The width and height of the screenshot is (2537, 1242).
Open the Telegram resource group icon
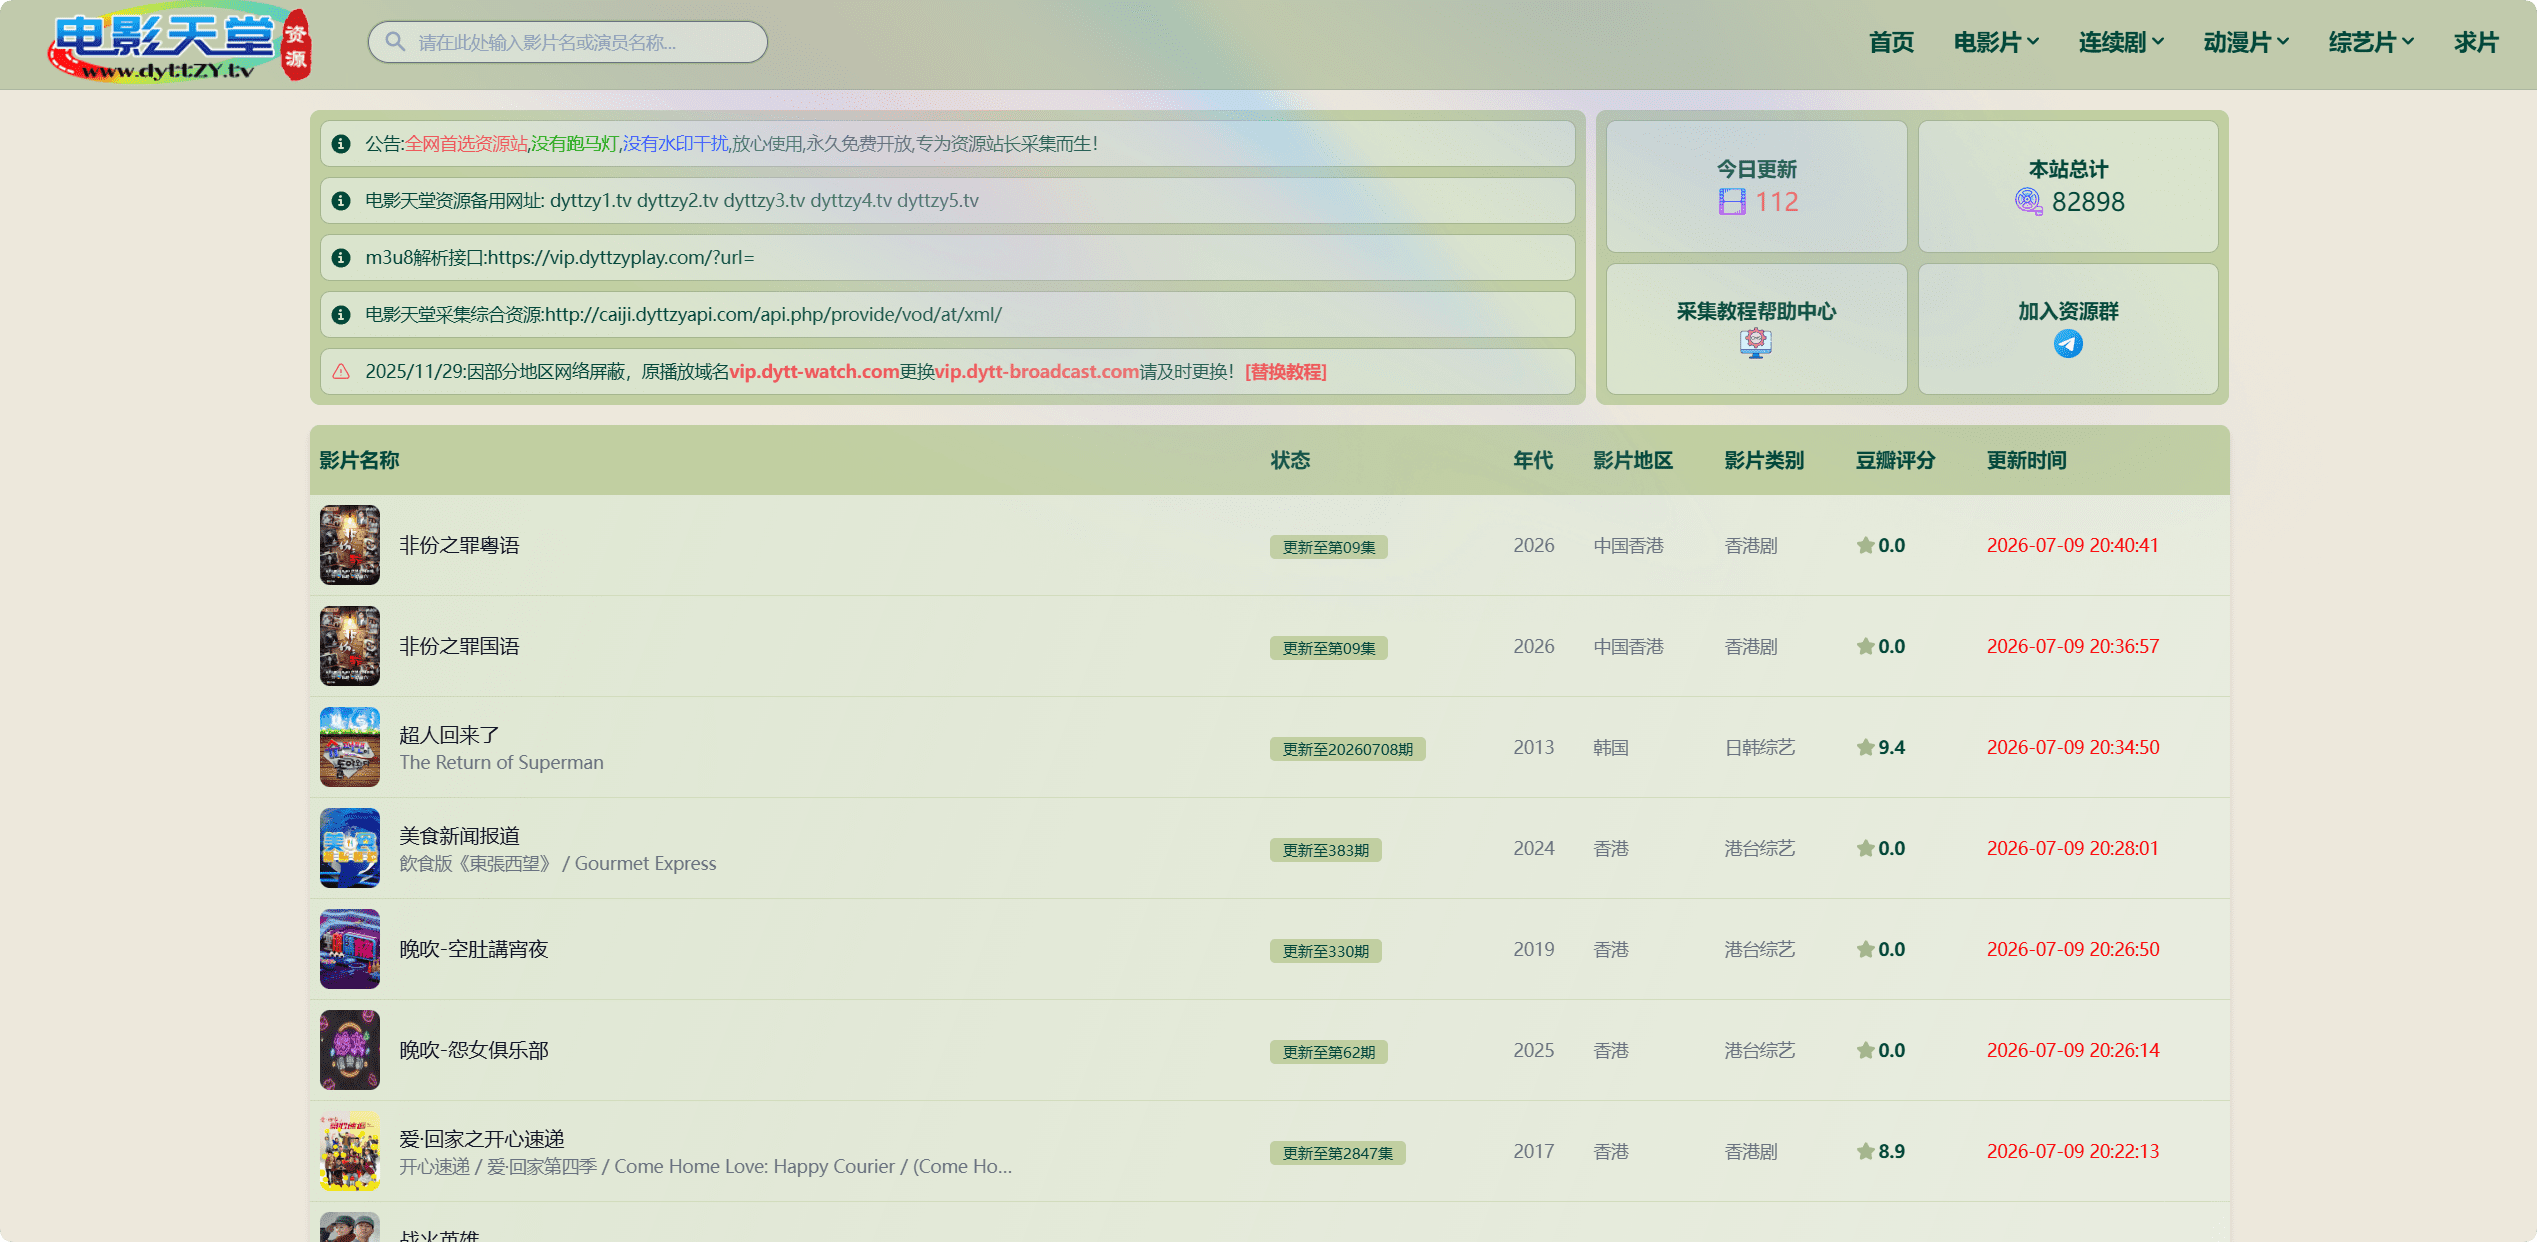tap(2068, 344)
